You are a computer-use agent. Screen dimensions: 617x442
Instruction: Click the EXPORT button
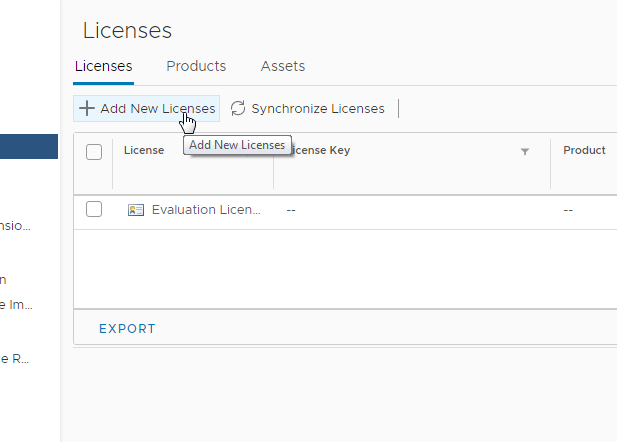click(127, 328)
